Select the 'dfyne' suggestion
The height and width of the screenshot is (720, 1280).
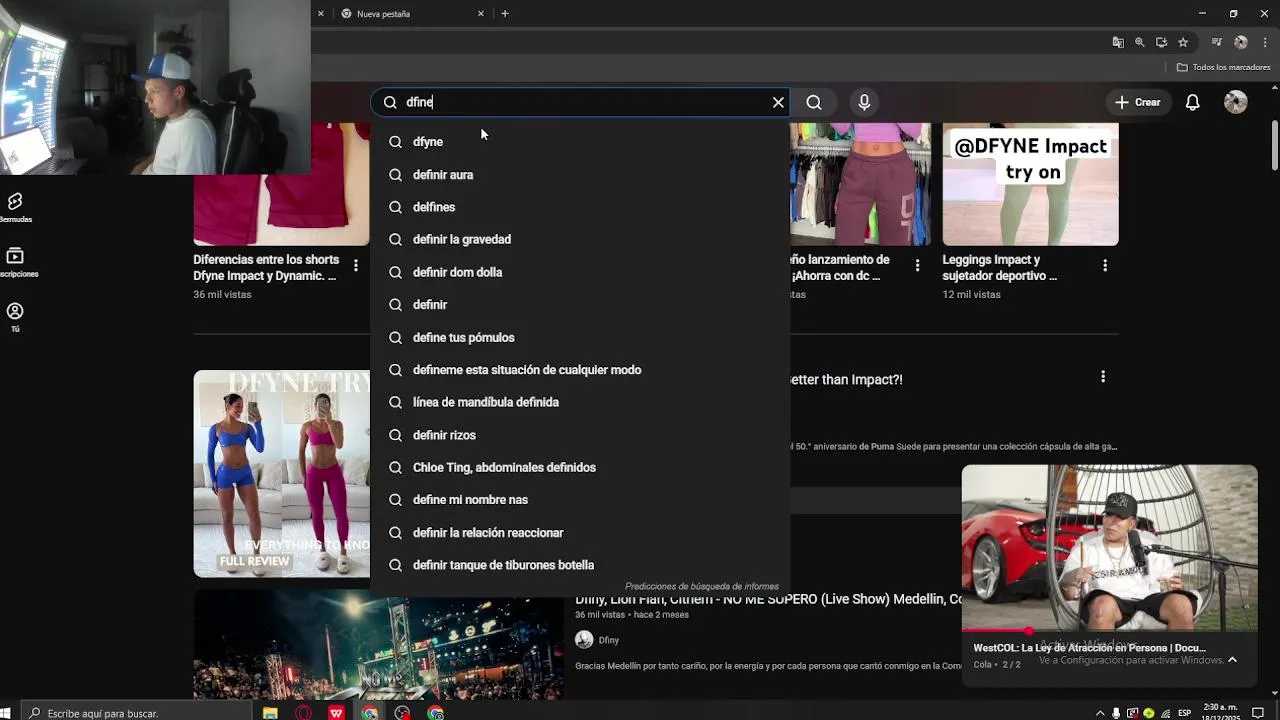(580, 142)
